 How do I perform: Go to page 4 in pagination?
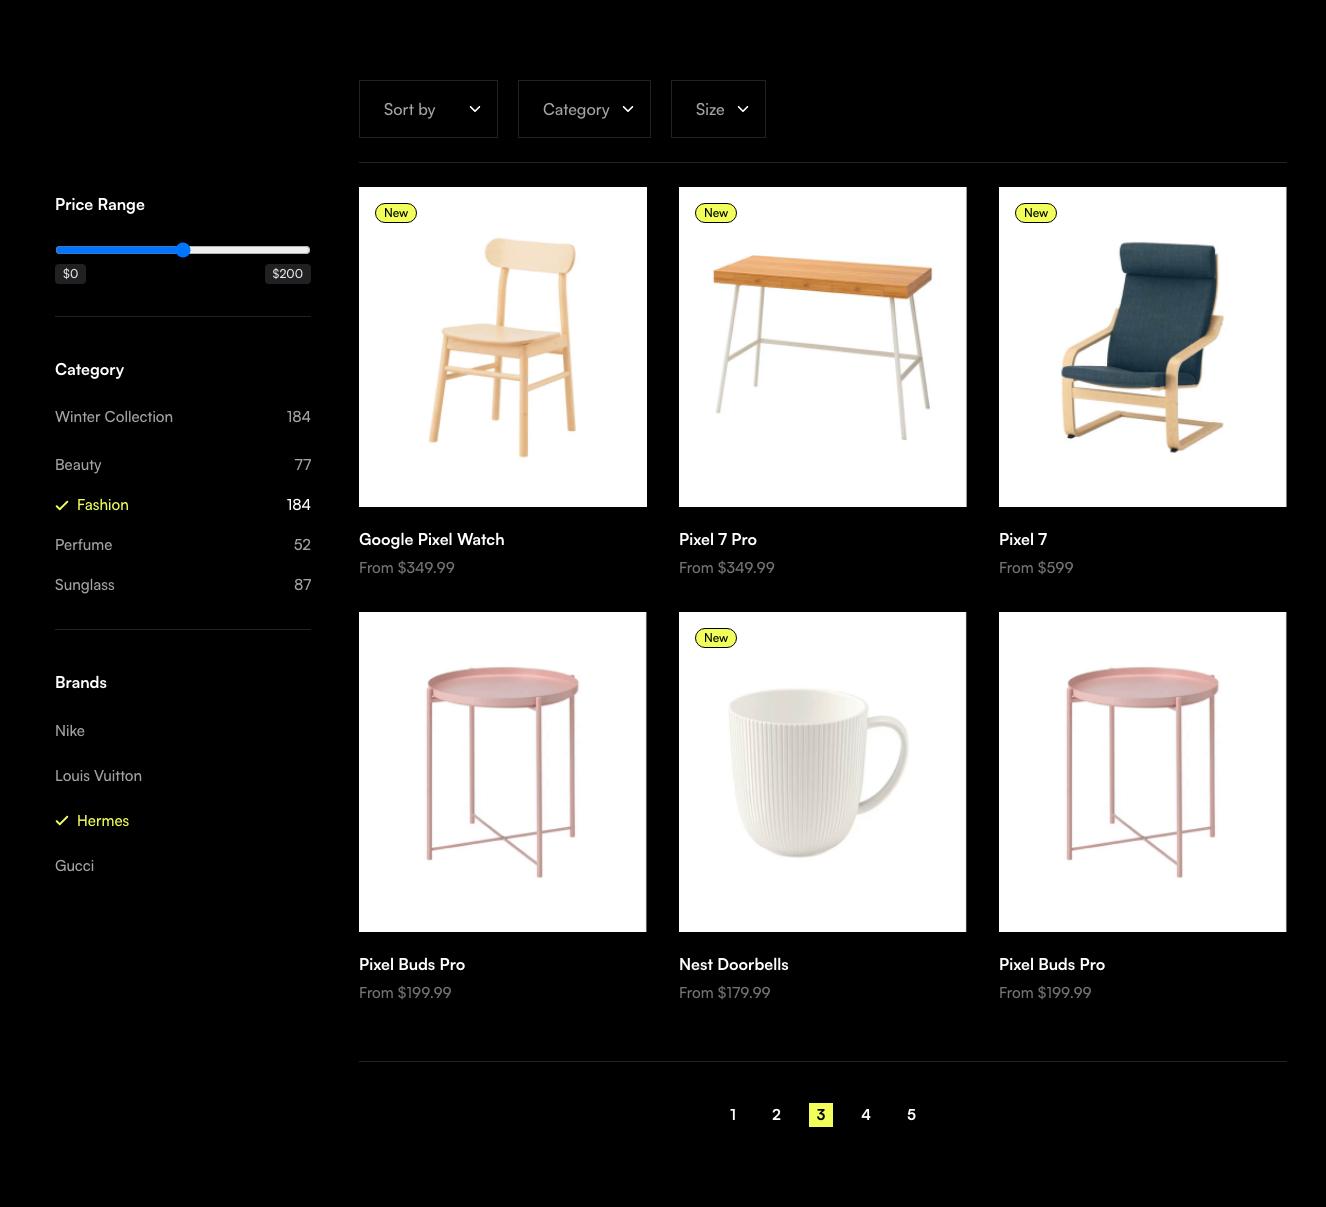coord(866,1115)
